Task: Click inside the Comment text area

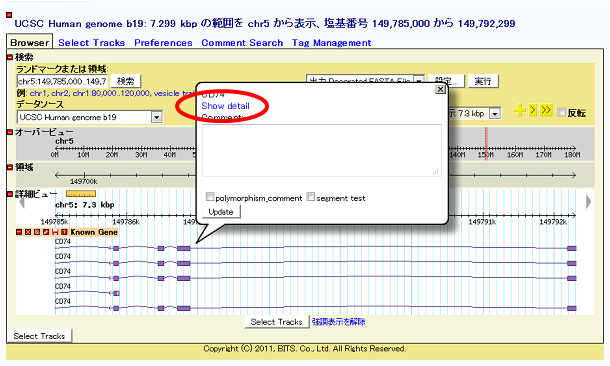Action: 322,151
